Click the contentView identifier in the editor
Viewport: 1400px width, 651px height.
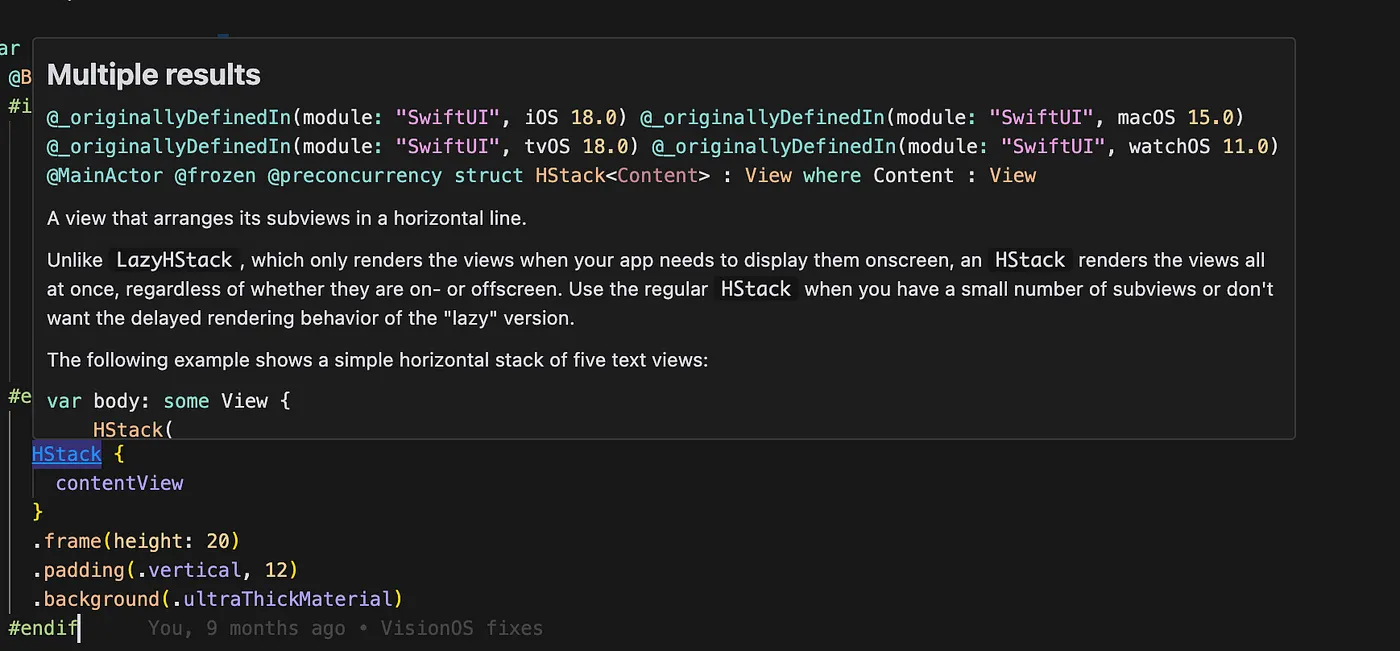(119, 483)
